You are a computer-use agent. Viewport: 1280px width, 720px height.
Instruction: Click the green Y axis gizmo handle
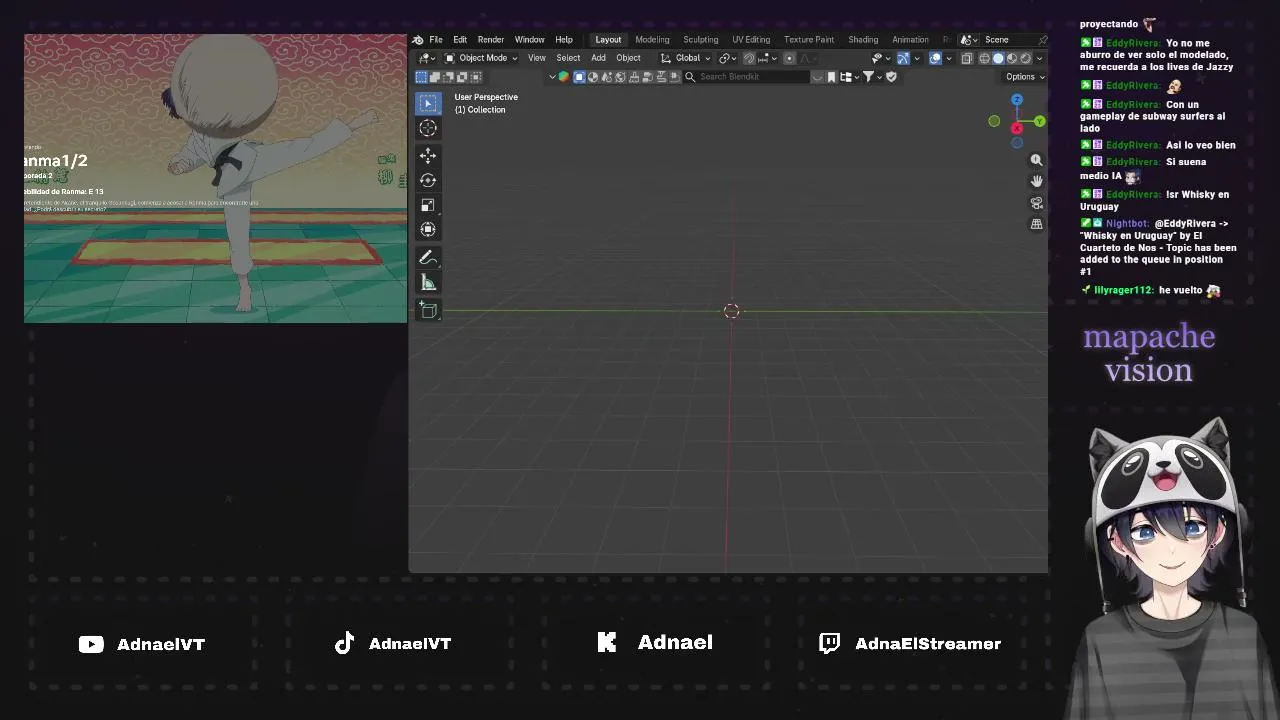(x=1039, y=121)
